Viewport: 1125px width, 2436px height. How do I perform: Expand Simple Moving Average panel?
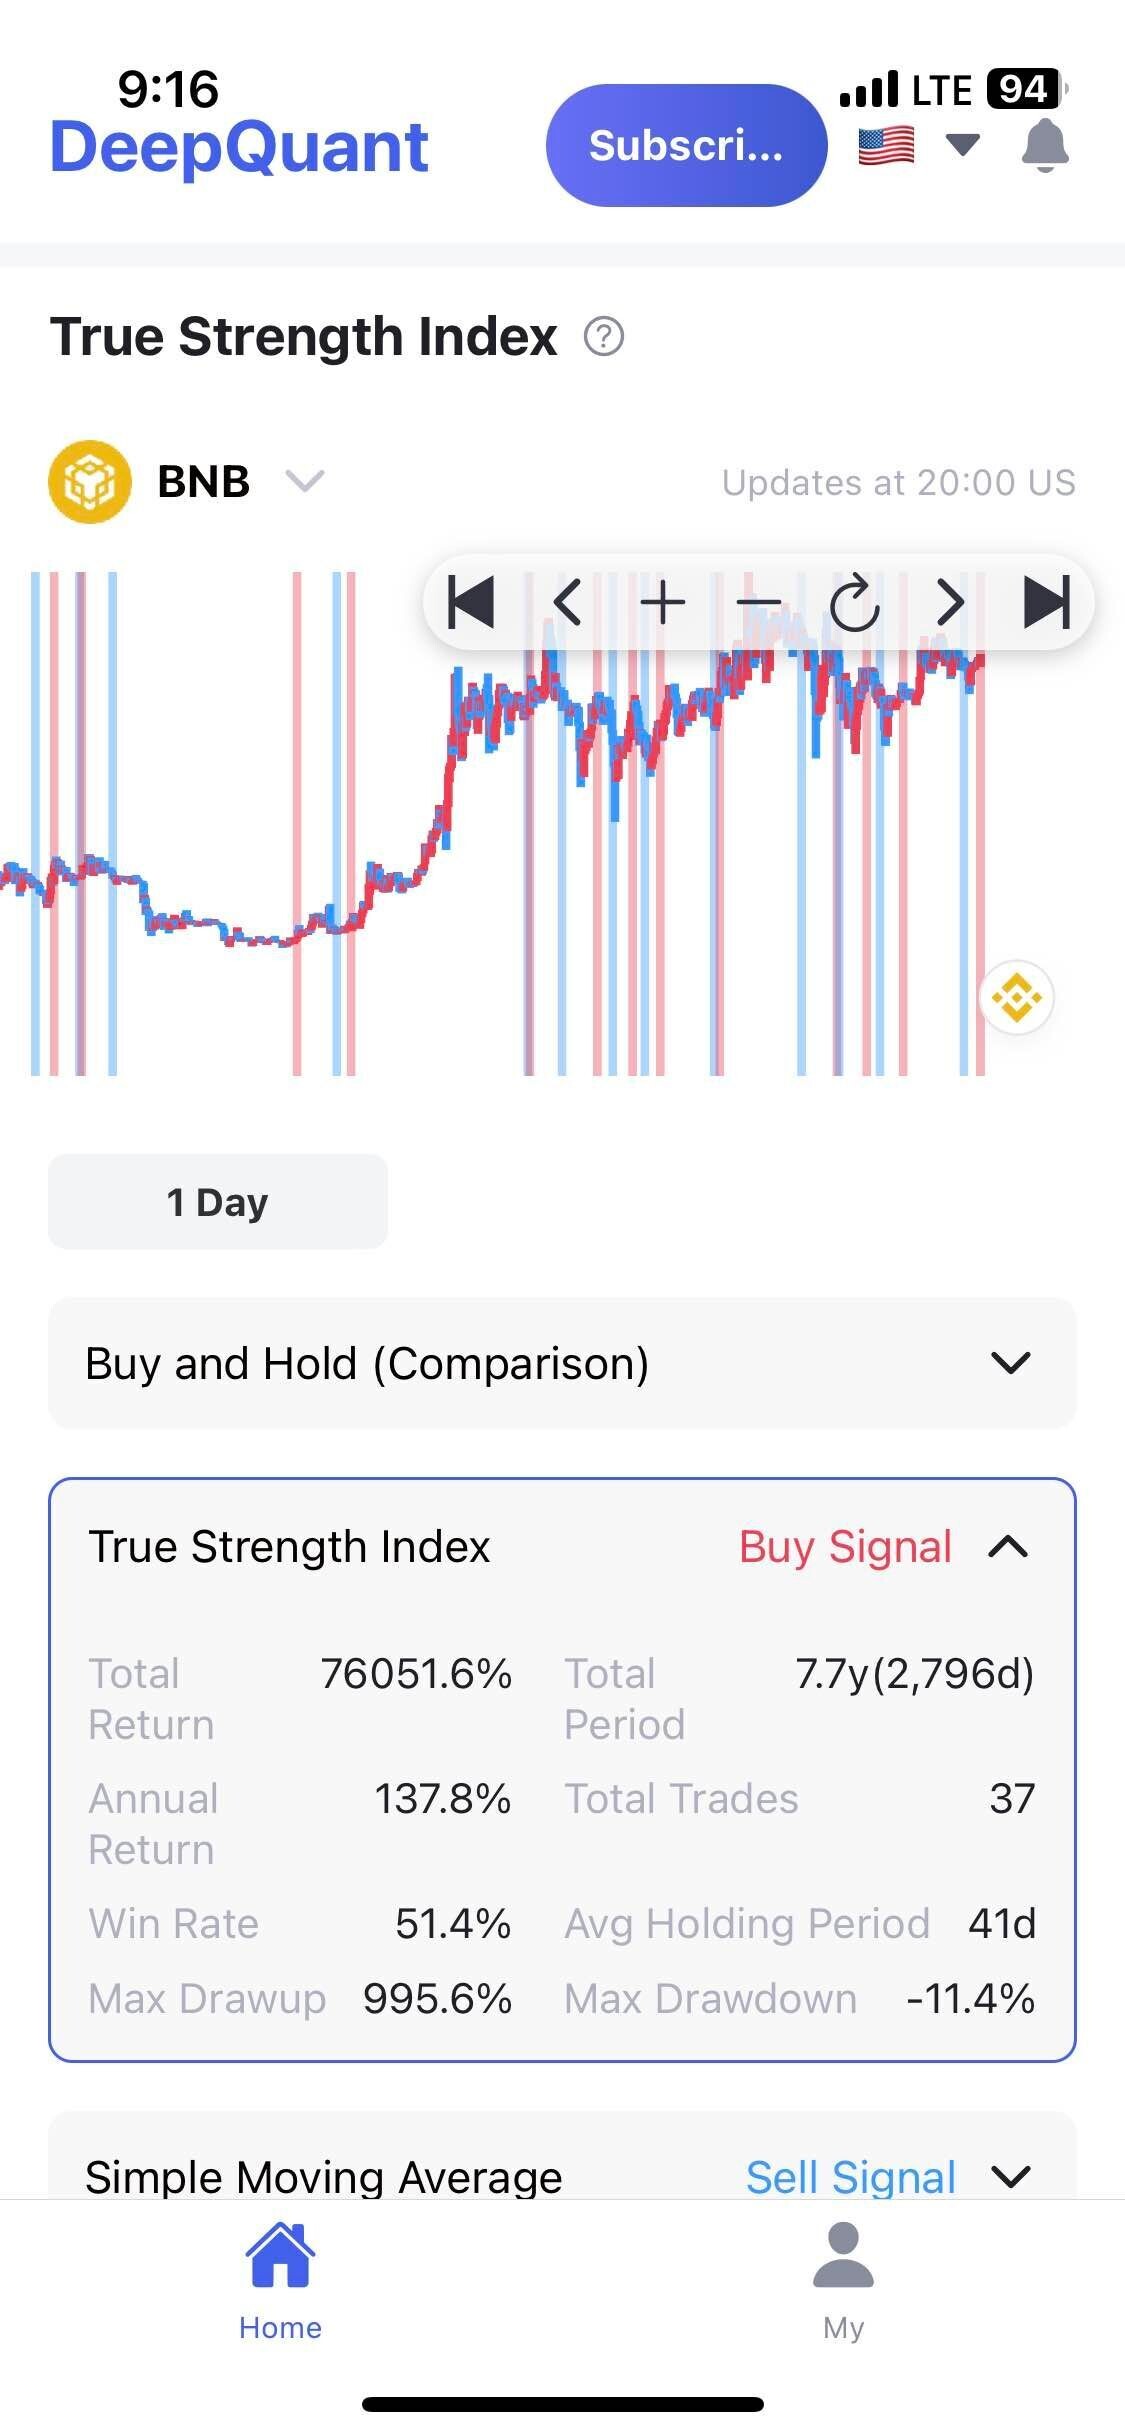1010,2176
